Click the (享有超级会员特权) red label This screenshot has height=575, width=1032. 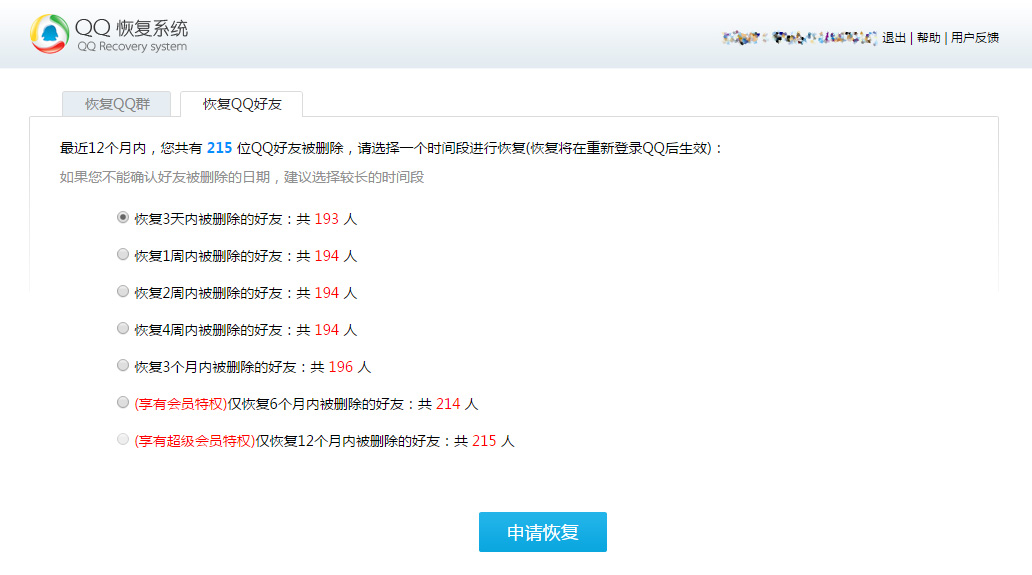(x=194, y=441)
